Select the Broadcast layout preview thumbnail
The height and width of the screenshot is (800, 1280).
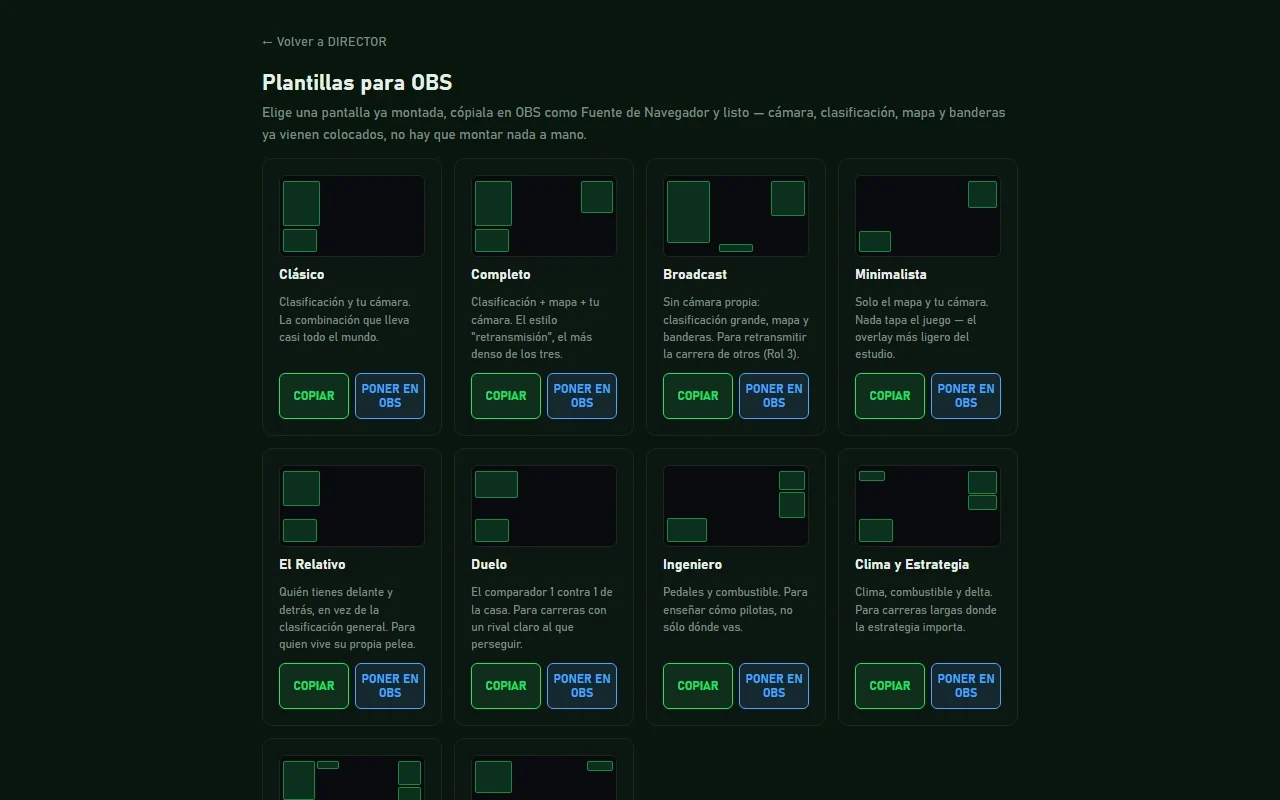736,216
